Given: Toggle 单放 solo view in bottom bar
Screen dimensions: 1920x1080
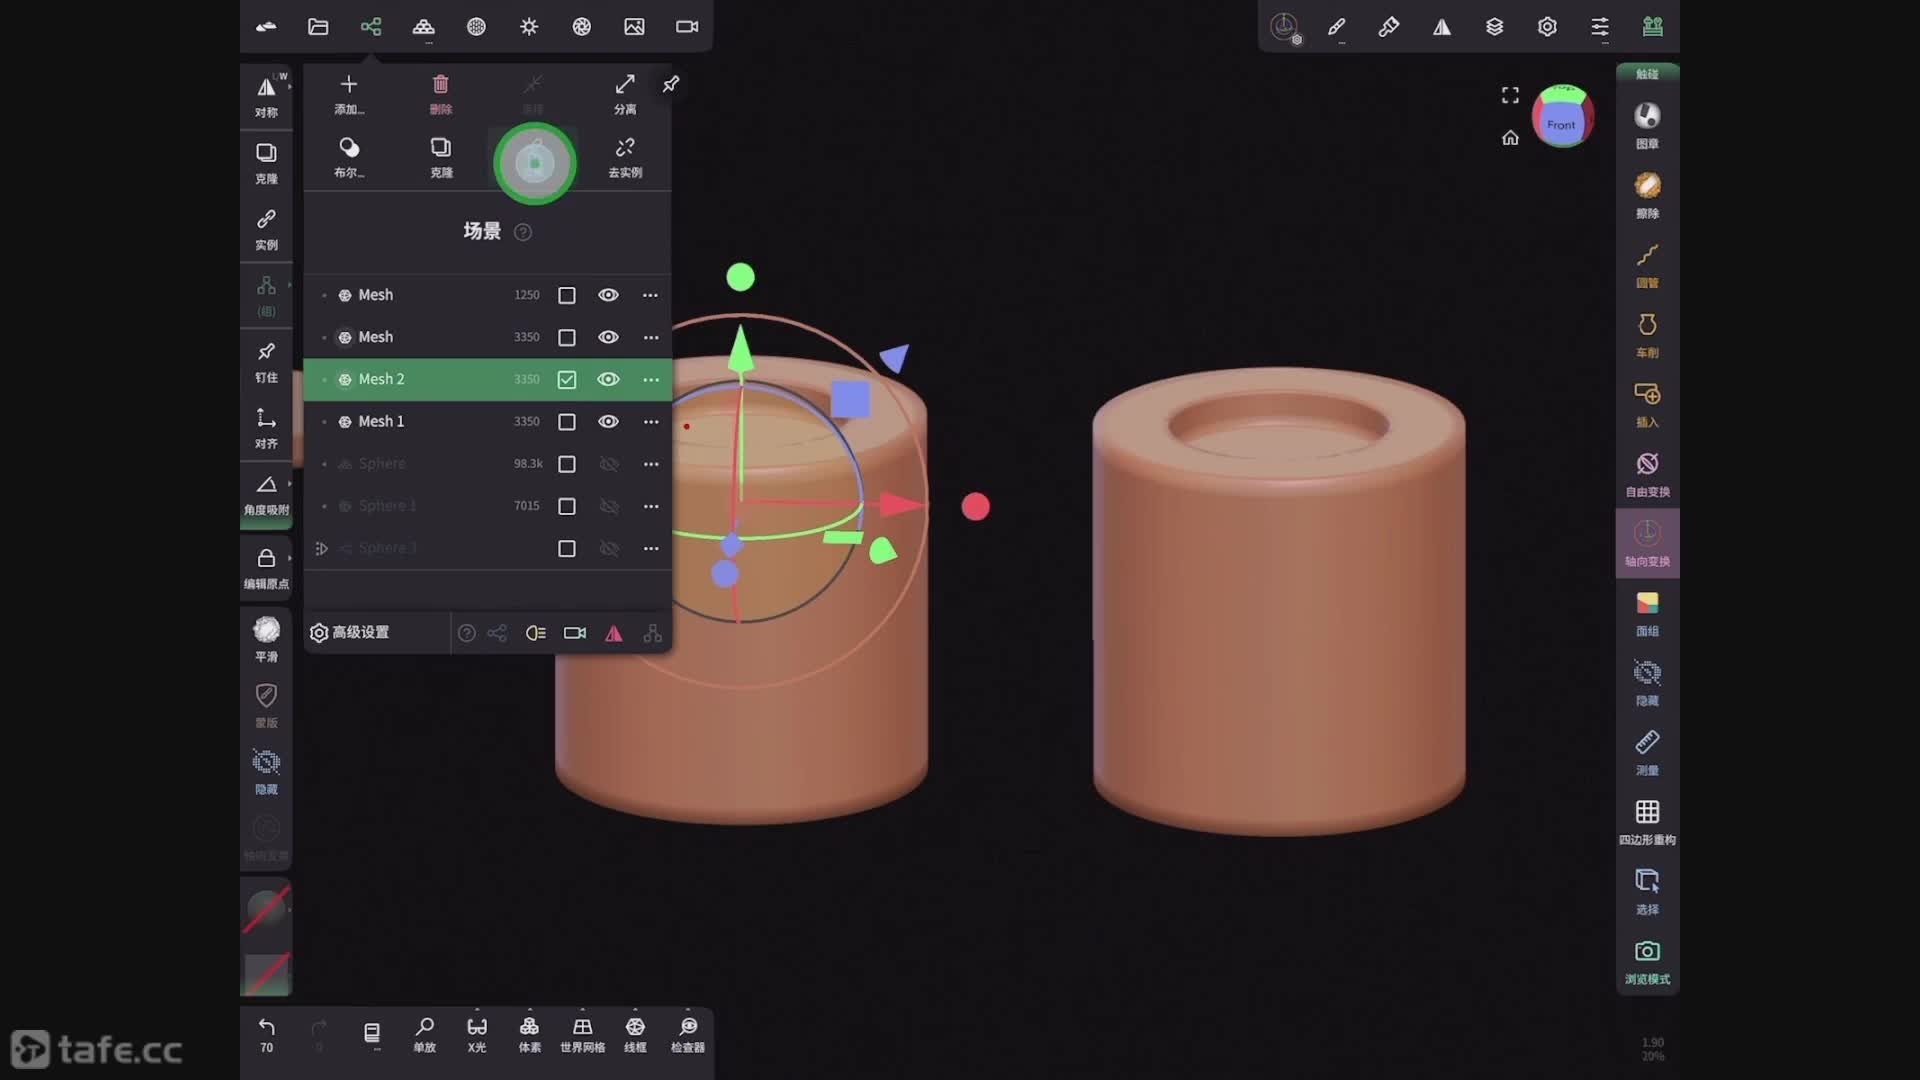Looking at the screenshot, I should [x=425, y=1034].
